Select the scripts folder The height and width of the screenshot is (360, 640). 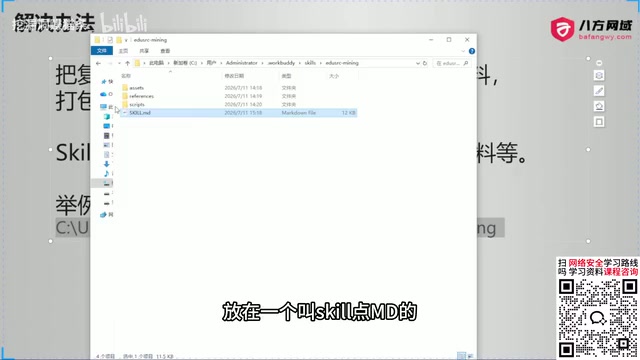pos(137,104)
